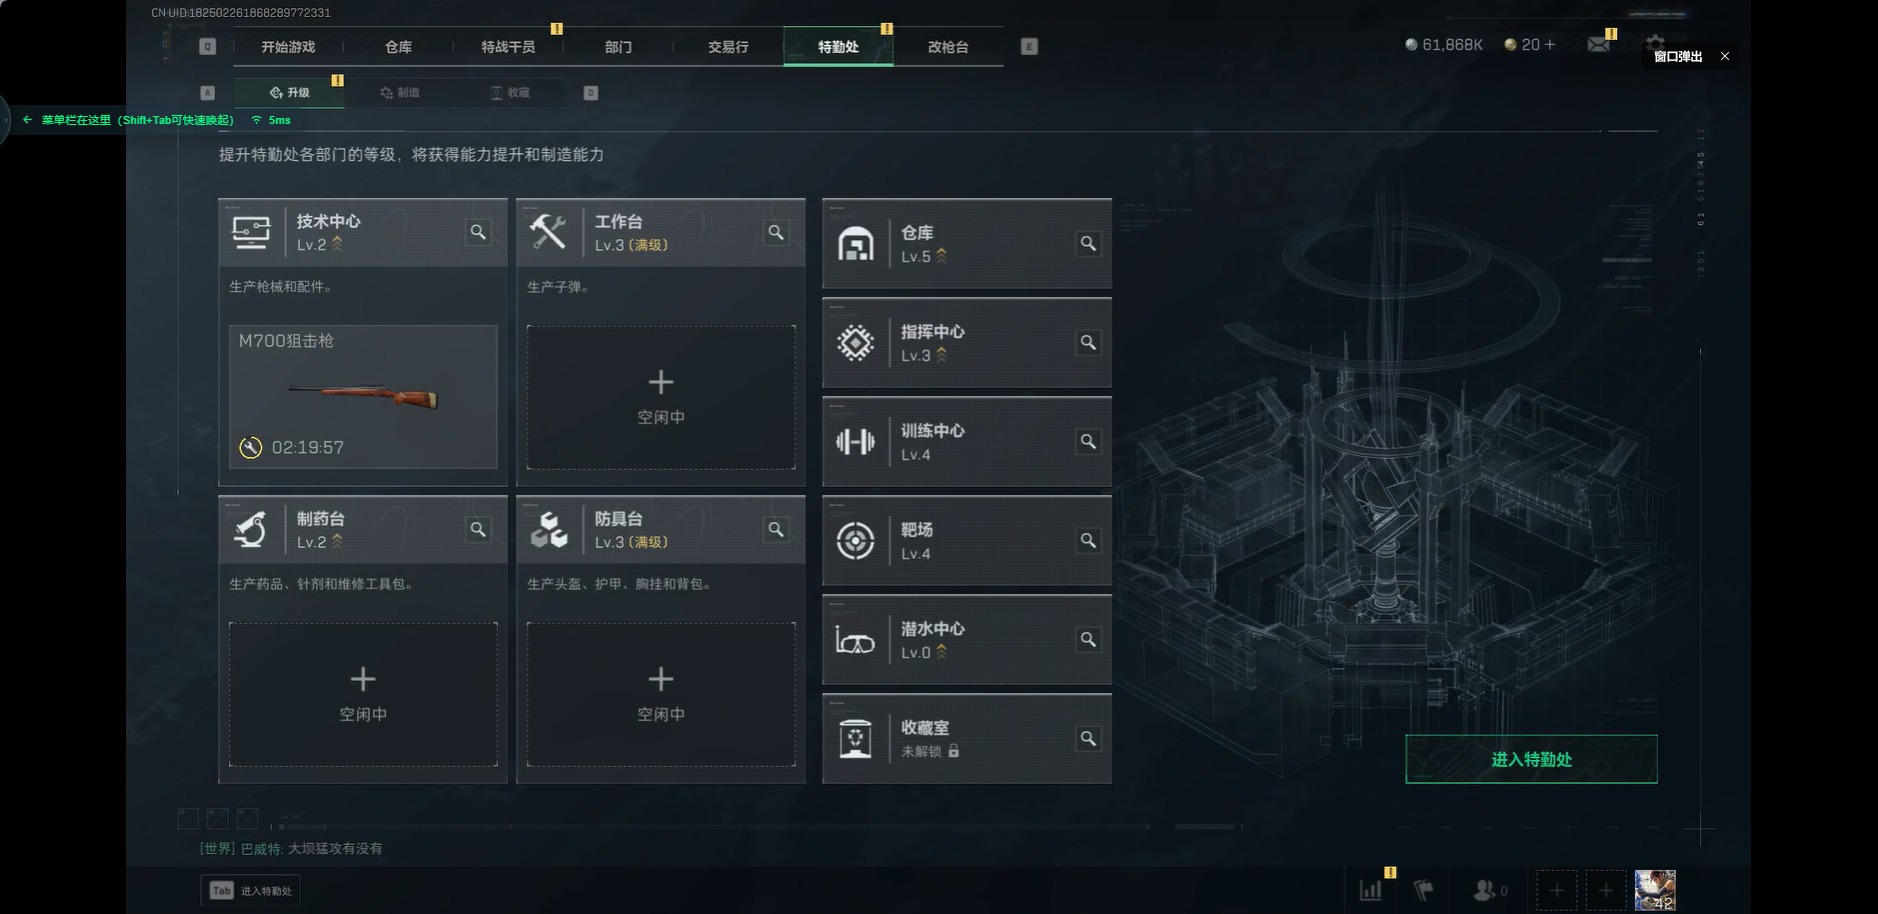This screenshot has width=1878, height=914.
Task: Open magnifier details for 工作台
Action: point(776,232)
